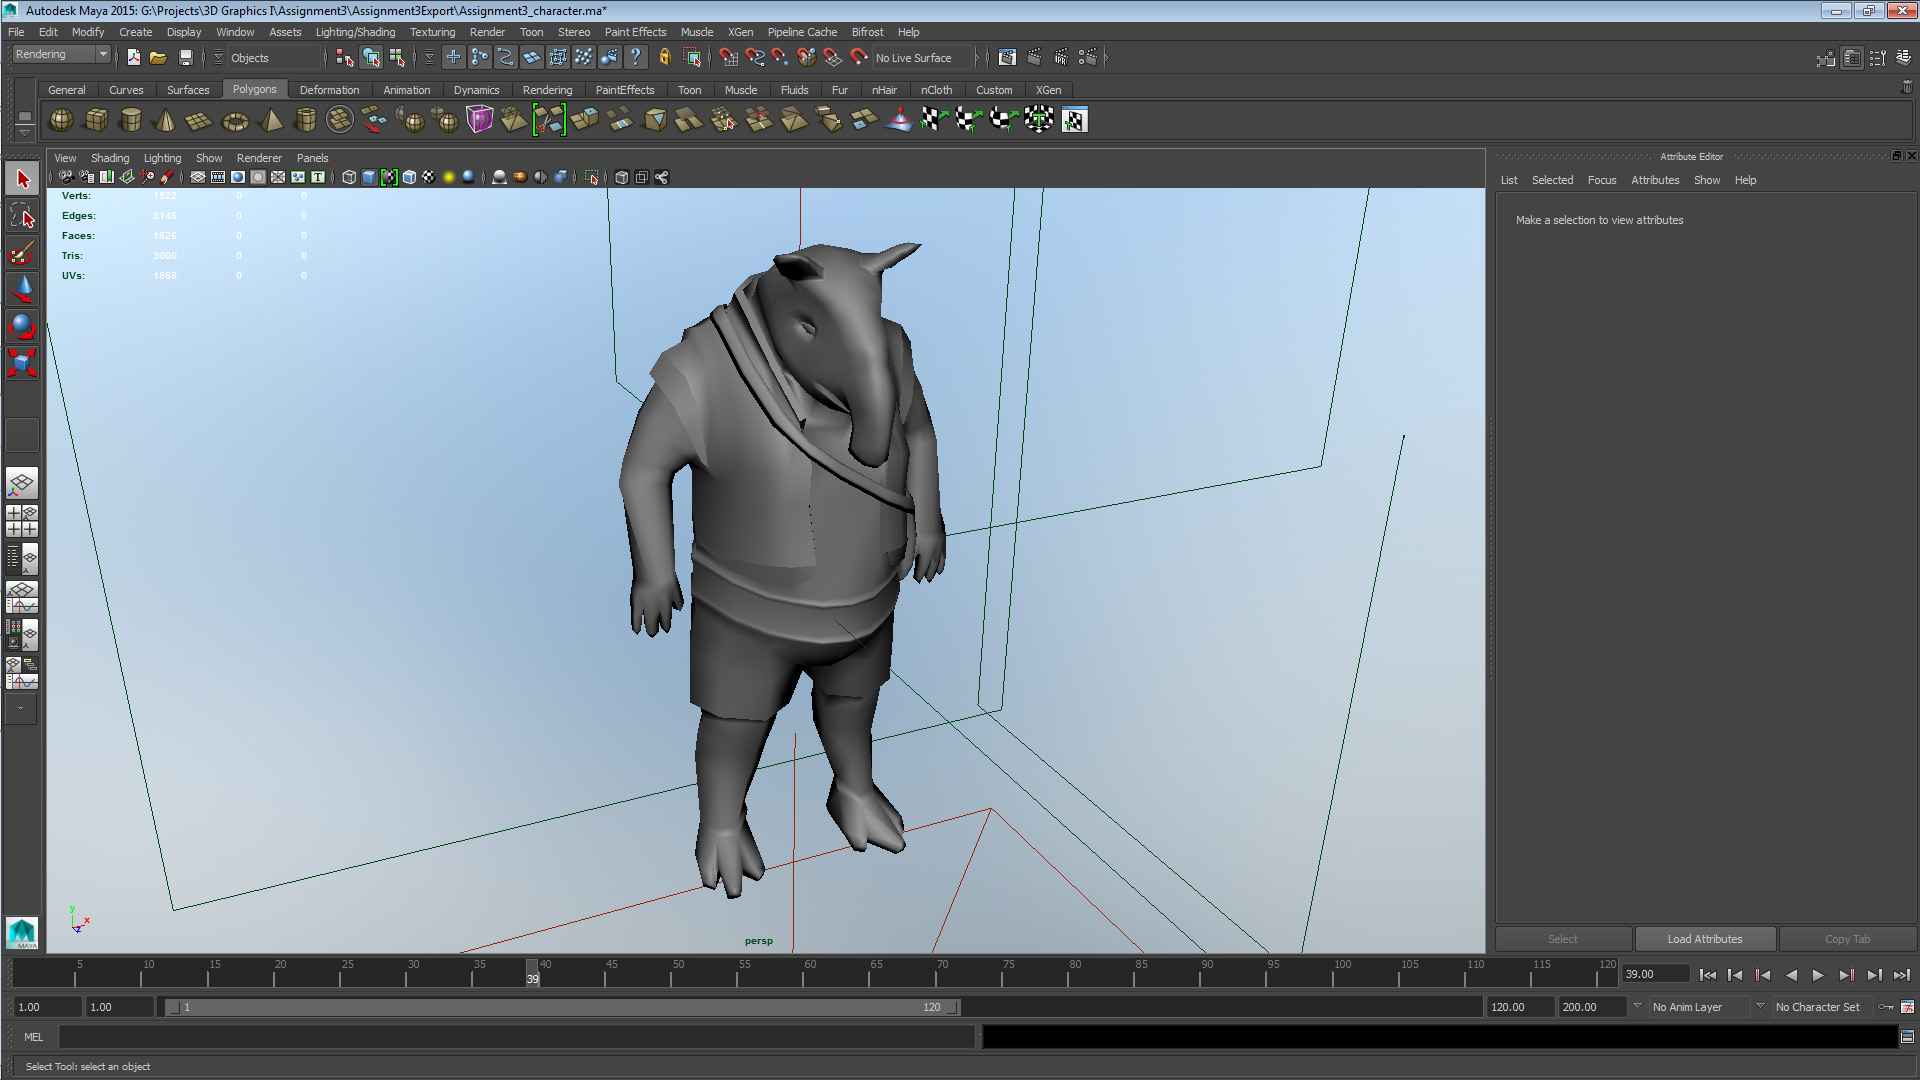
Task: Activate the Render current frame clapboard icon
Action: pos(1035,57)
